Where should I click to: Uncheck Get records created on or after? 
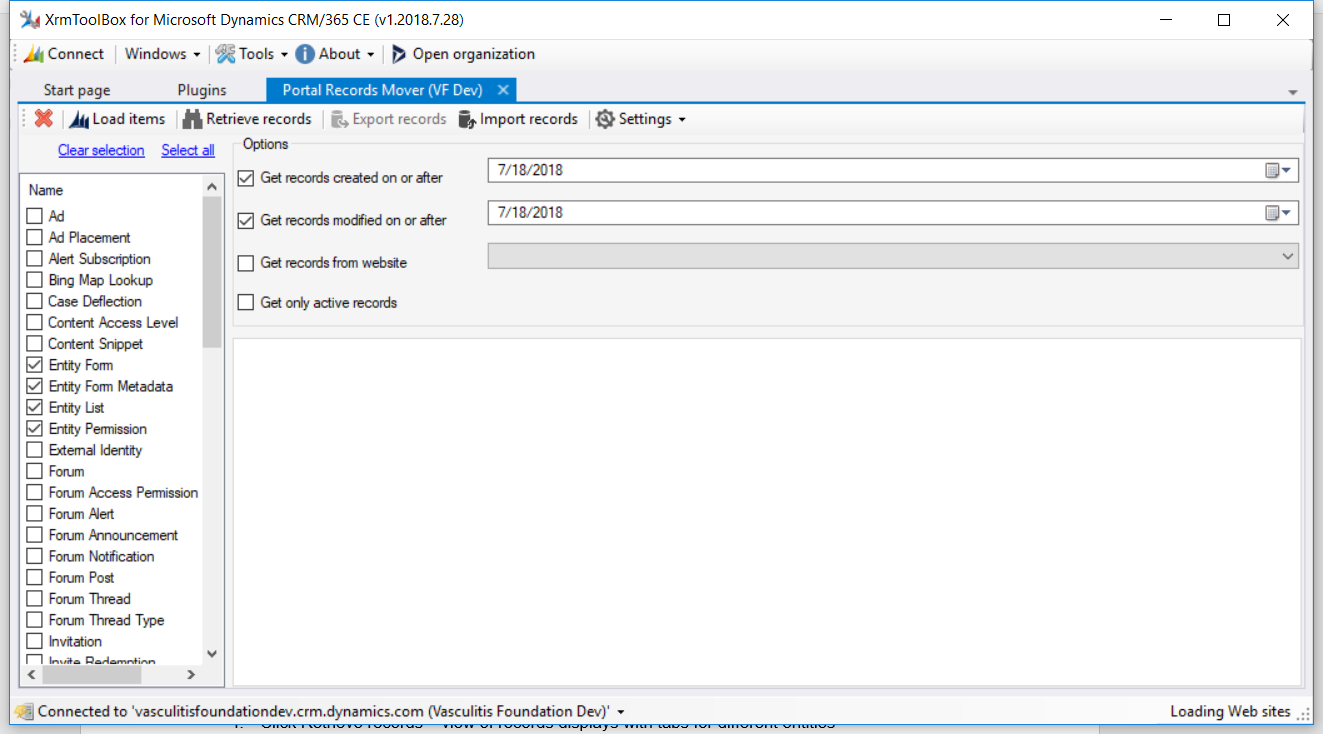point(246,179)
